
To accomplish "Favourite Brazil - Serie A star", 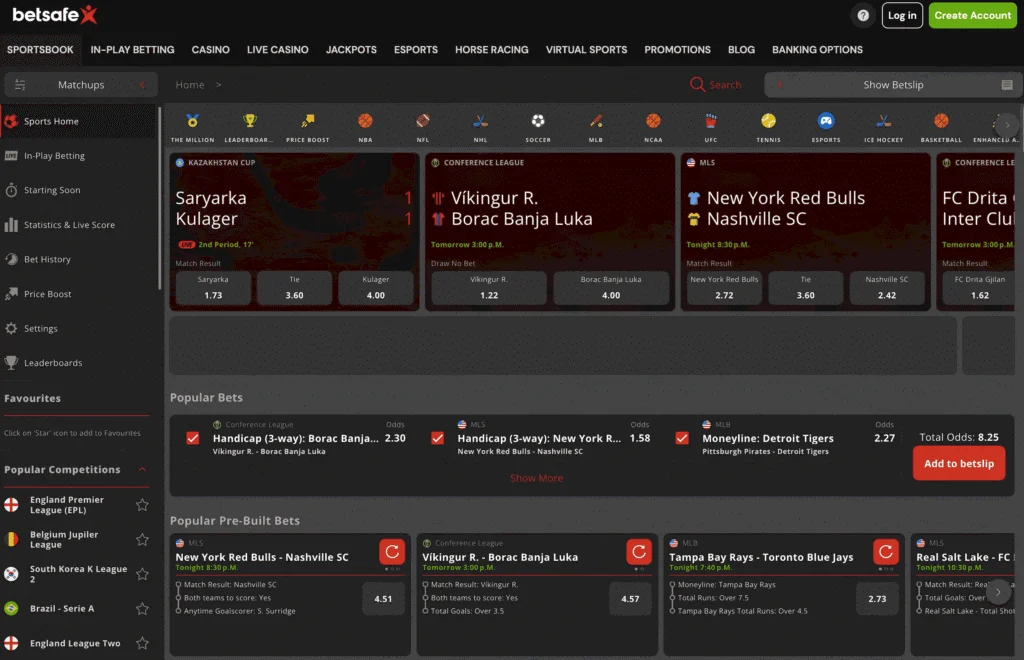I will pos(142,609).
